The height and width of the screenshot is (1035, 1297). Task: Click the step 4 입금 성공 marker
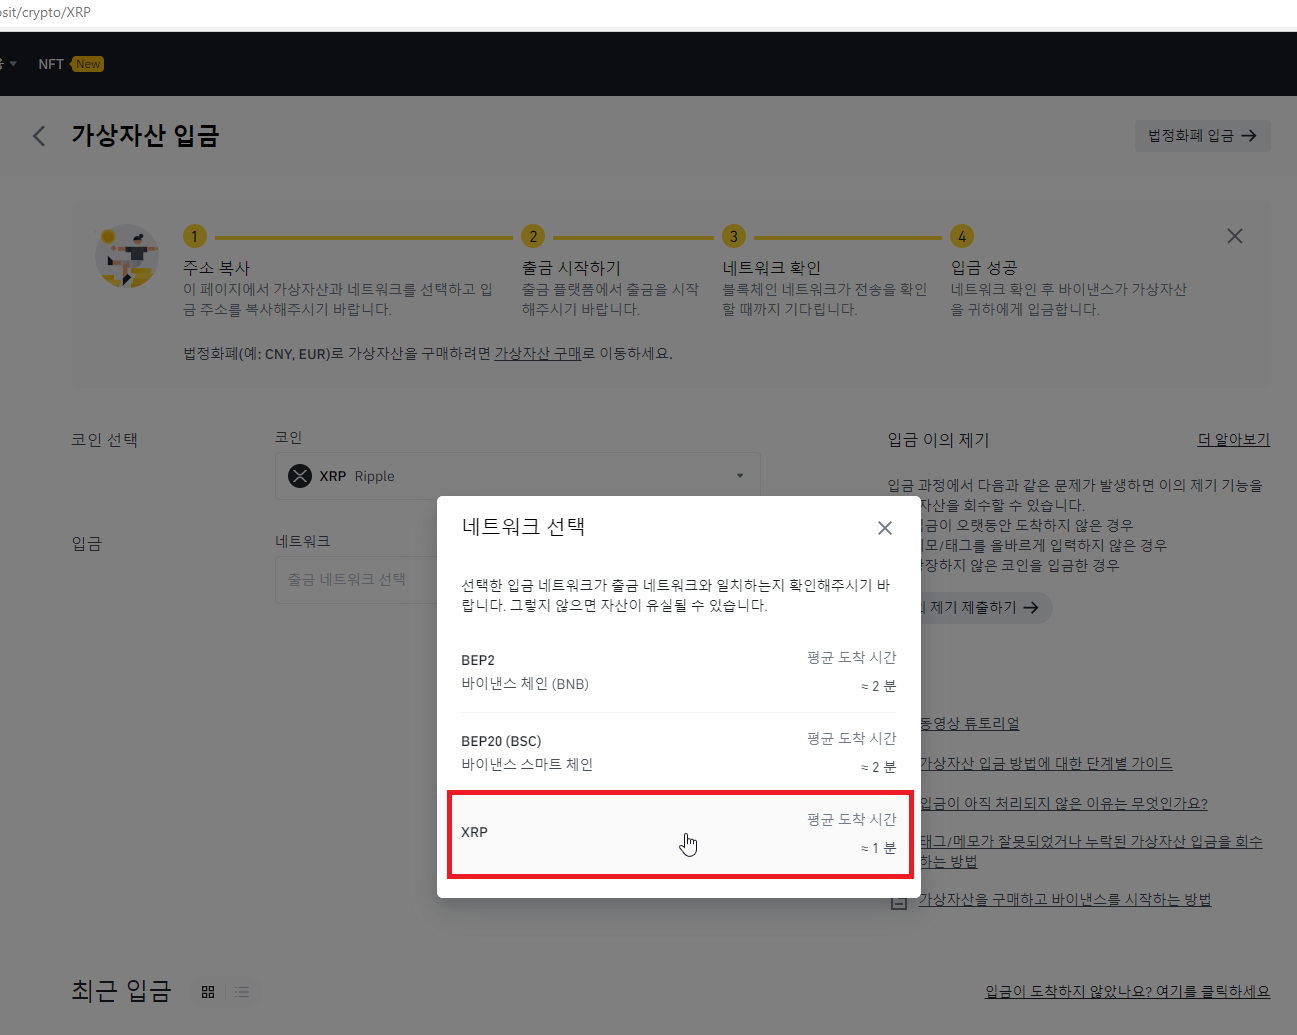[x=962, y=236]
